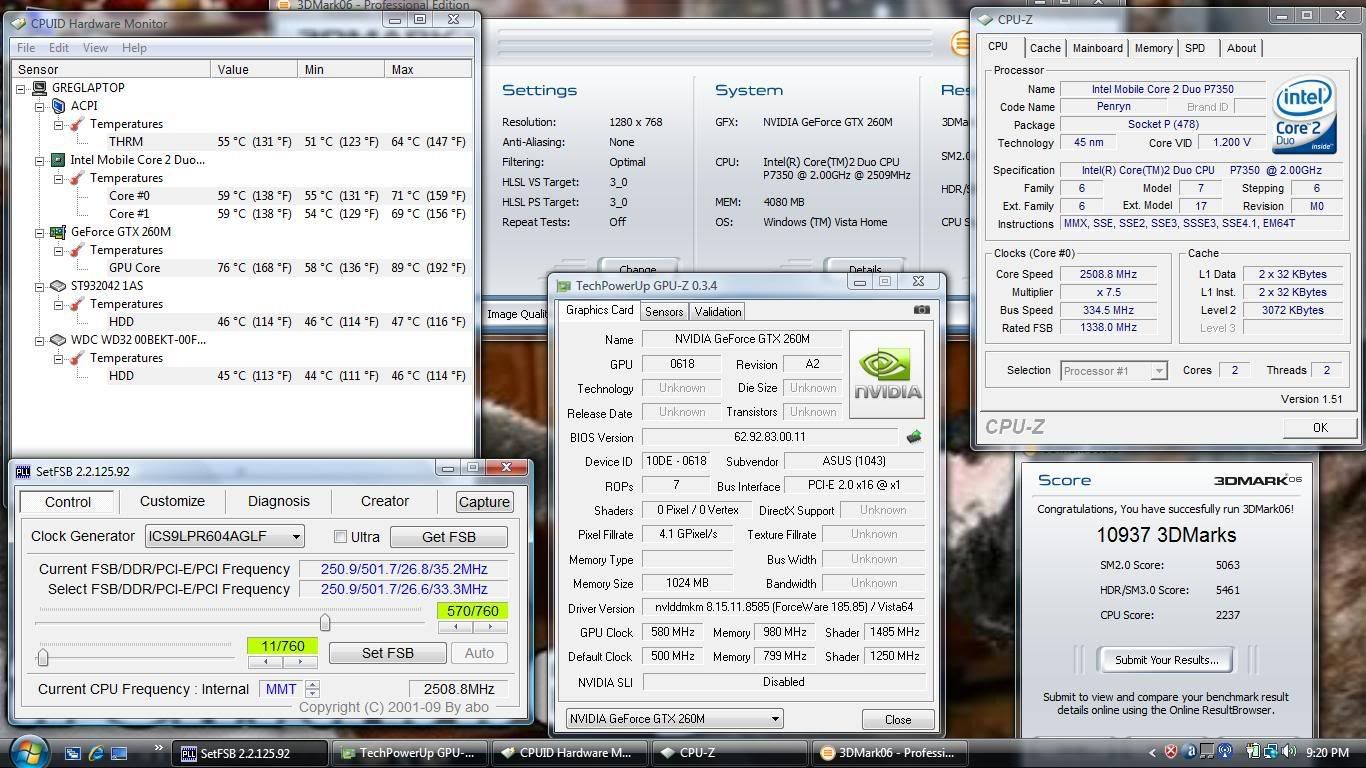Collapse the ACPI node in the sensor tree
Viewport: 1366px width, 768px height.
click(40, 106)
